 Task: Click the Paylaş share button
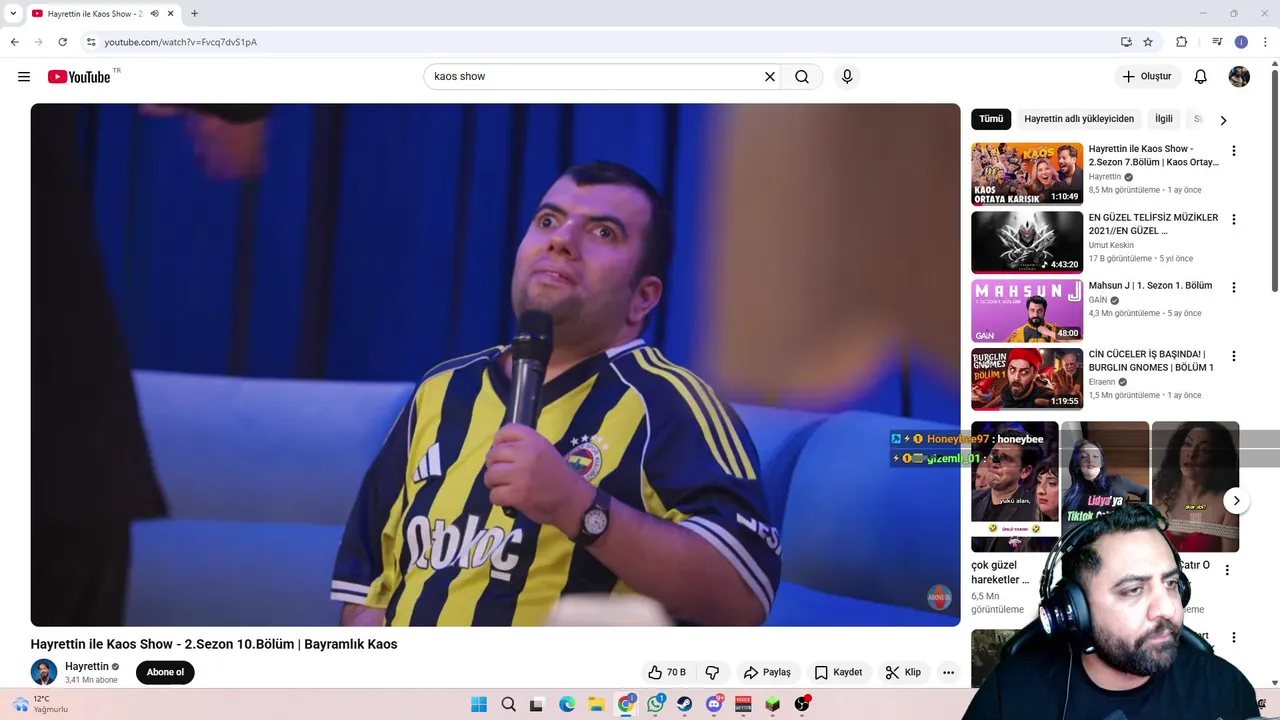click(767, 672)
